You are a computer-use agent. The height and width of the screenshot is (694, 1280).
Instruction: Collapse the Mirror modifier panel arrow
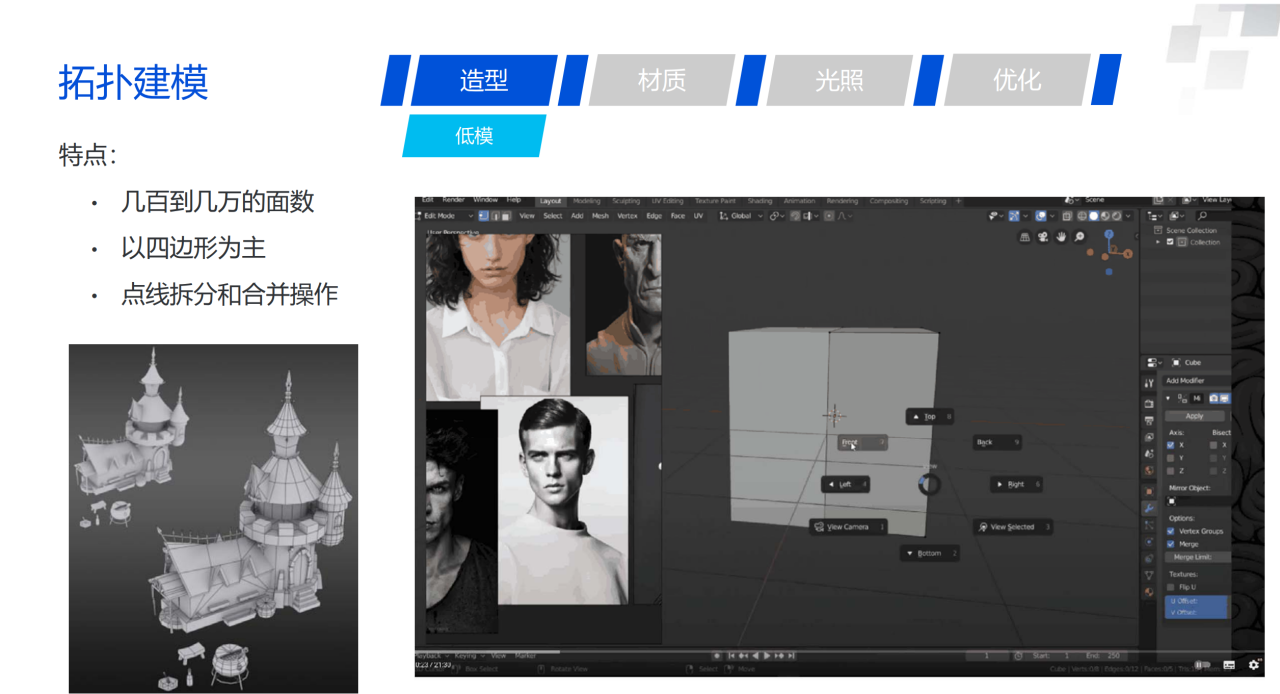point(1167,398)
